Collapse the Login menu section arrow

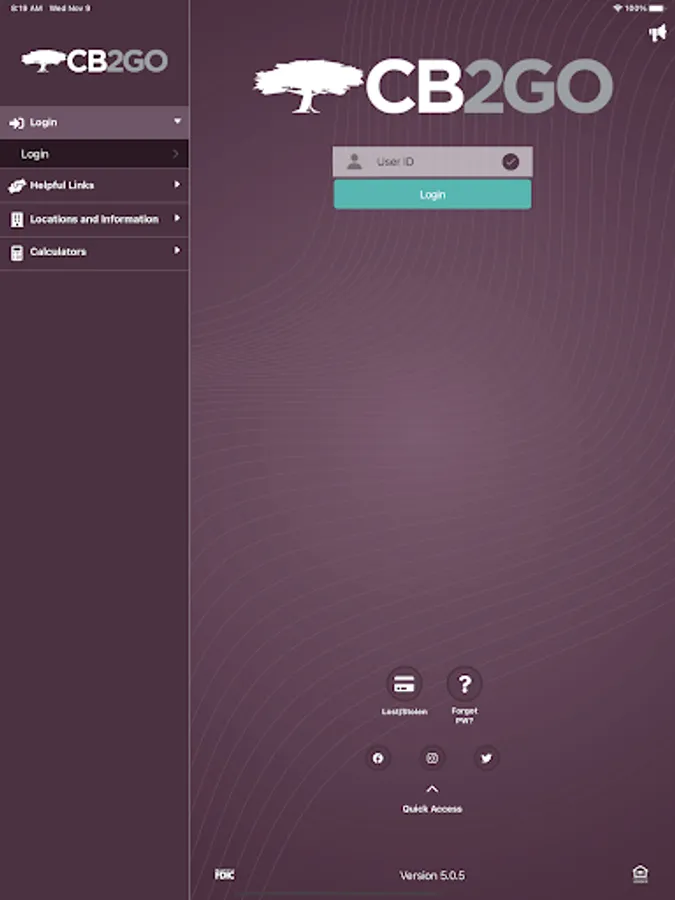click(x=177, y=121)
